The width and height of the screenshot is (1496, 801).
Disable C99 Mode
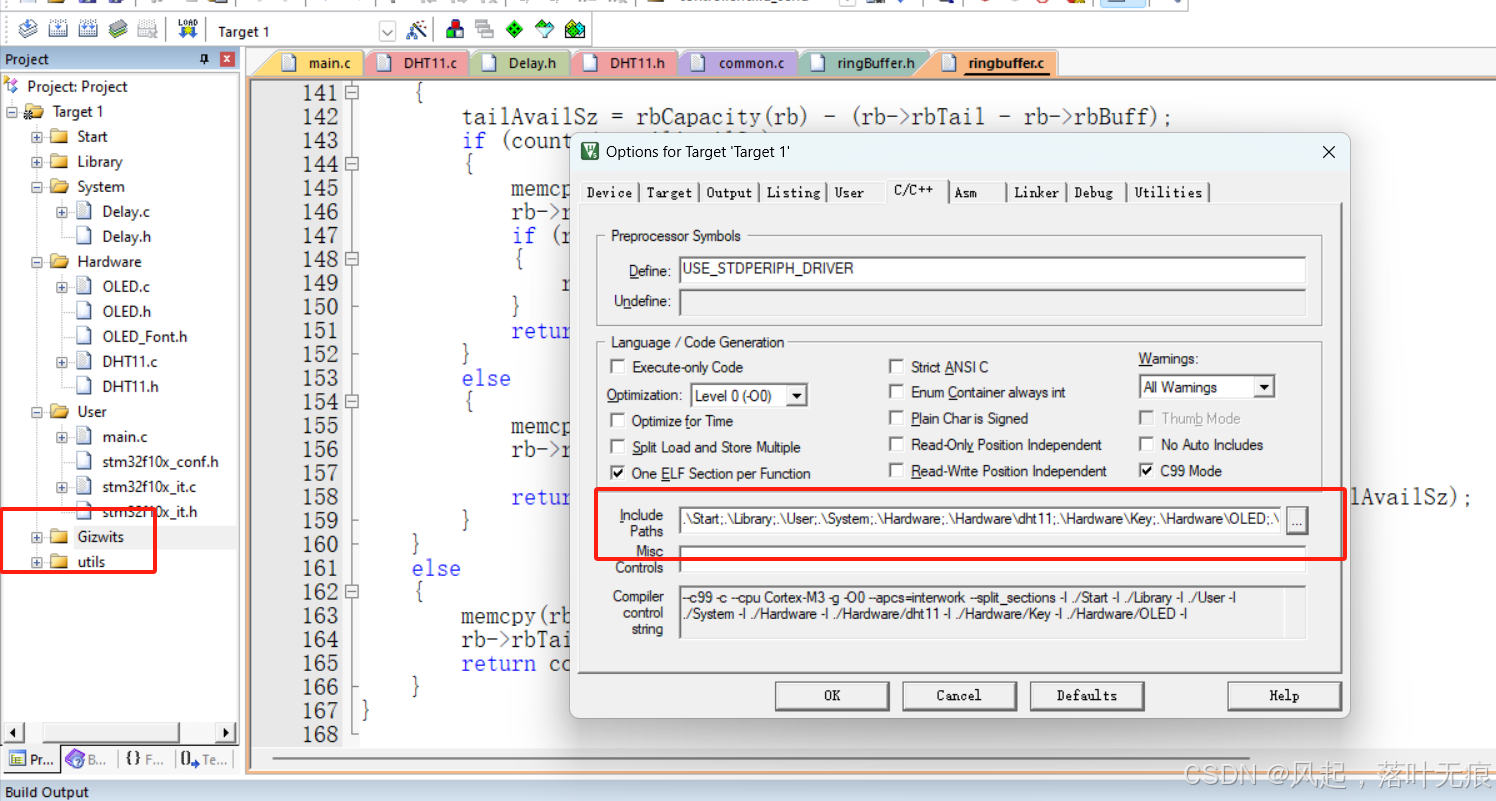(1145, 471)
